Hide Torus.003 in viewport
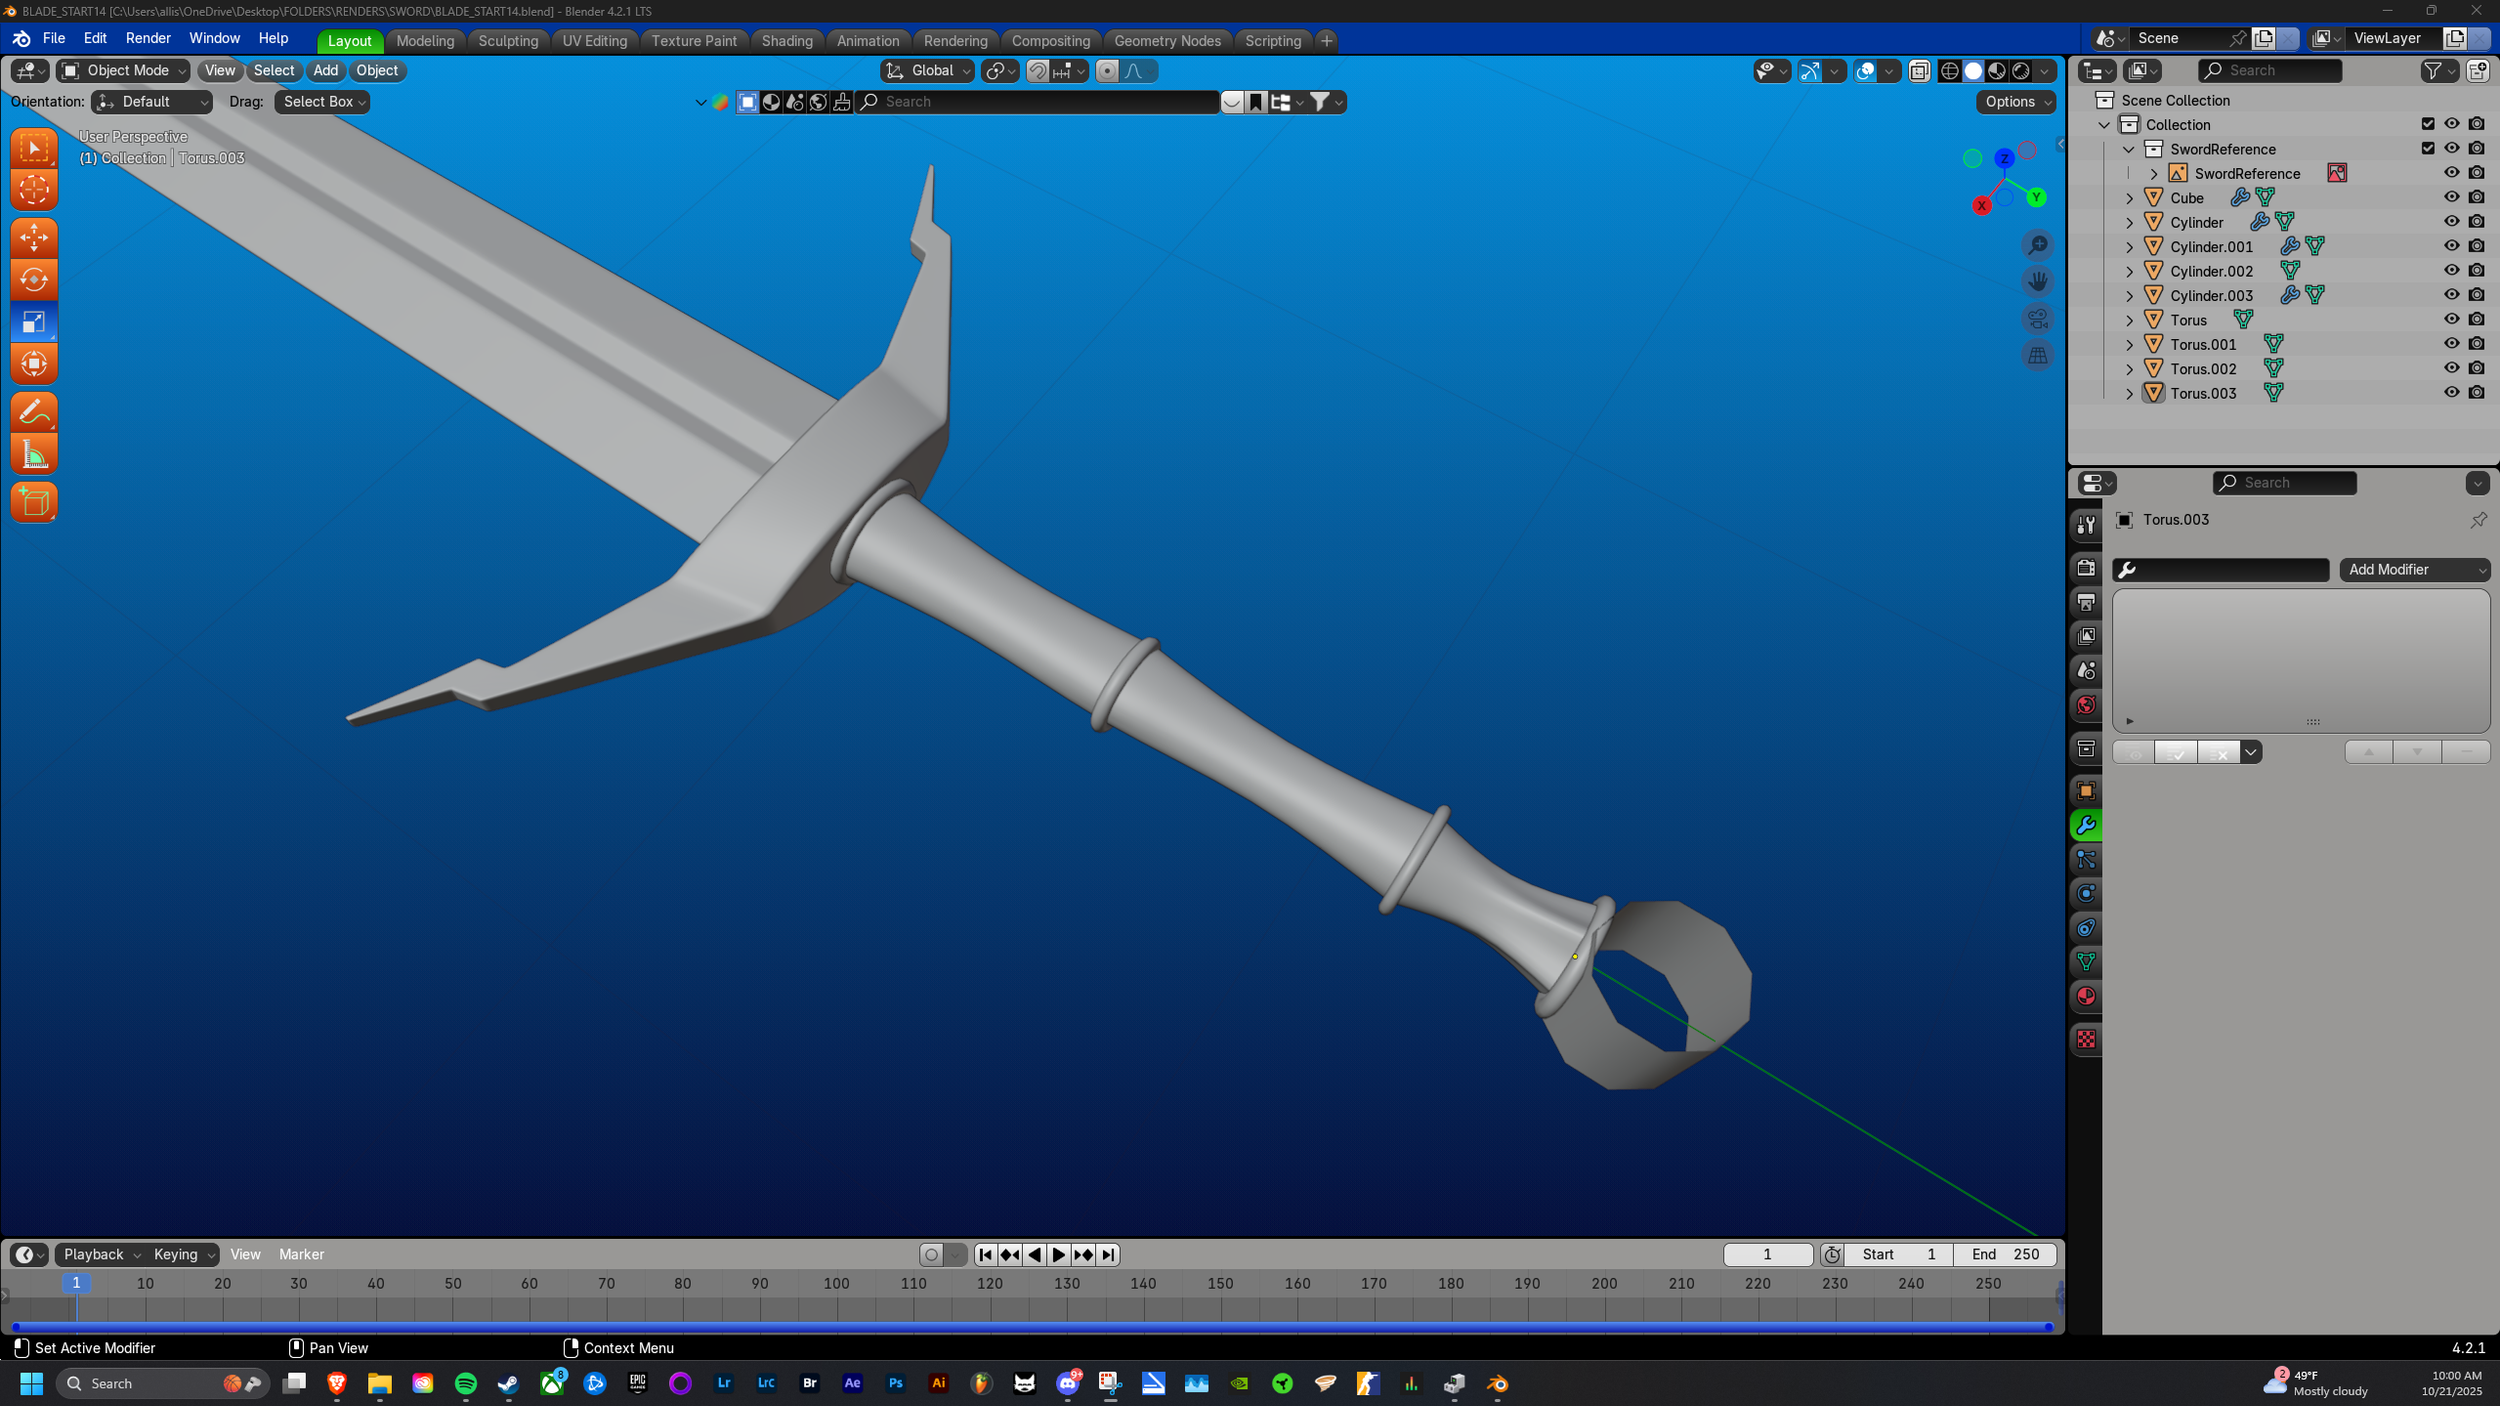Image resolution: width=2500 pixels, height=1406 pixels. pos(2451,393)
